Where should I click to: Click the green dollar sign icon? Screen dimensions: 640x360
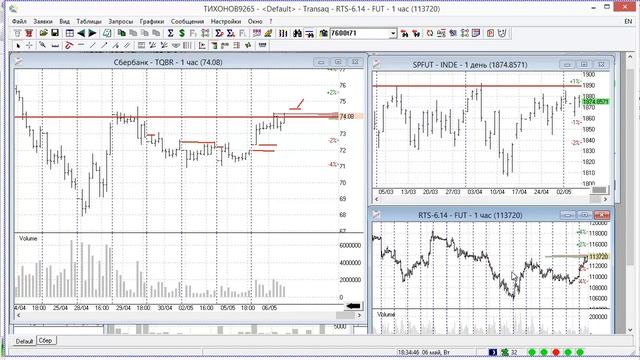182,33
